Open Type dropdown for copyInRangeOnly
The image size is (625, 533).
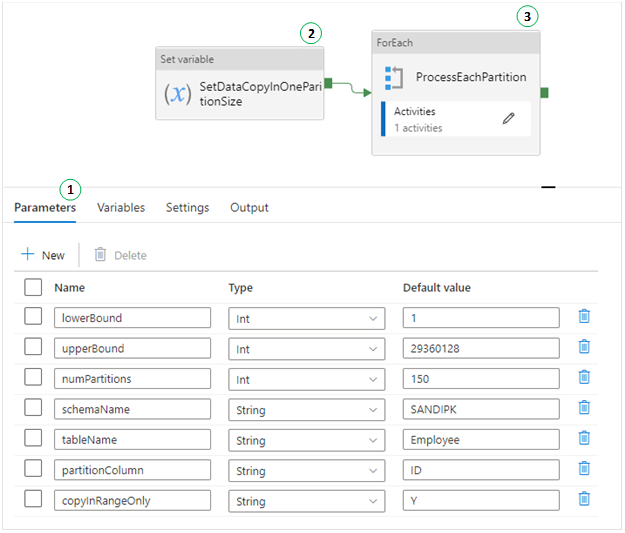306,500
